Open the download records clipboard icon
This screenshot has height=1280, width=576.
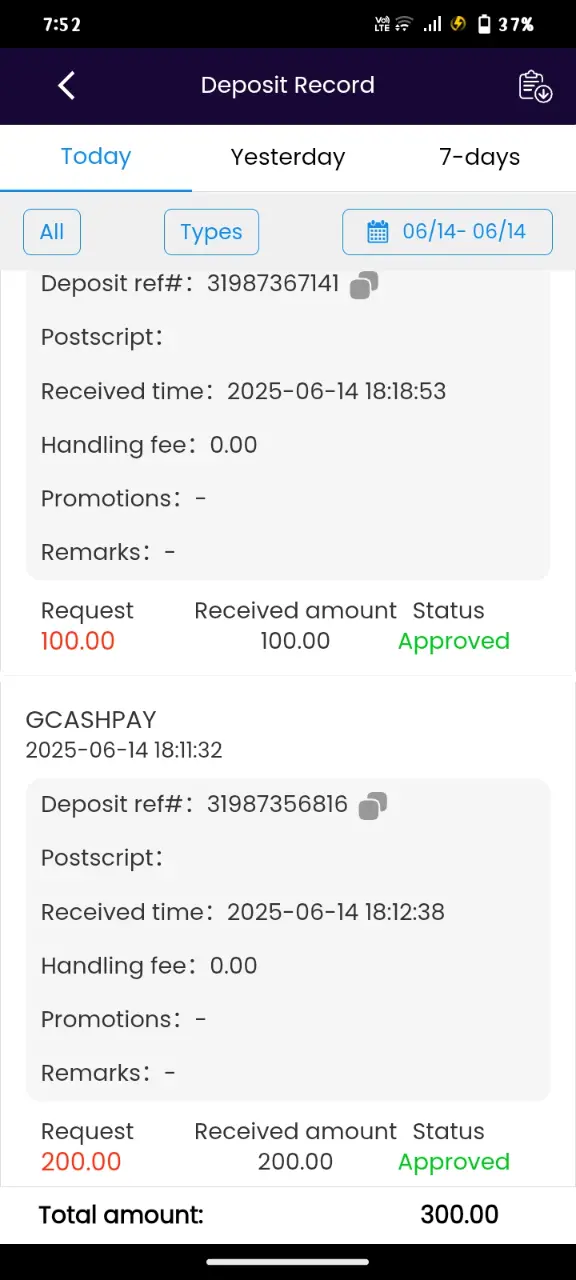(535, 86)
